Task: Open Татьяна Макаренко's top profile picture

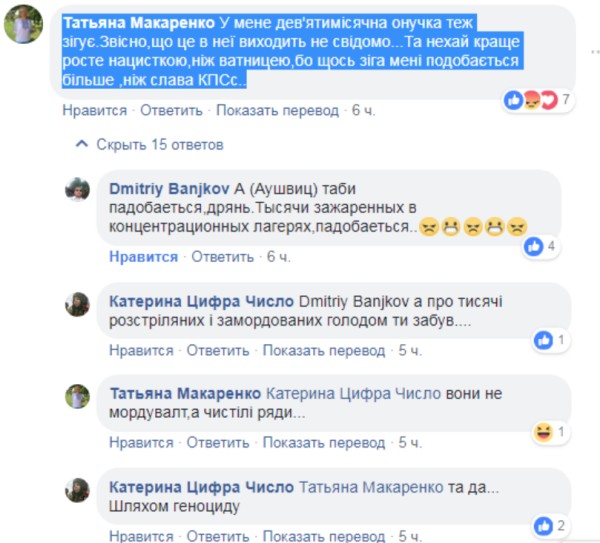Action: coord(23,24)
